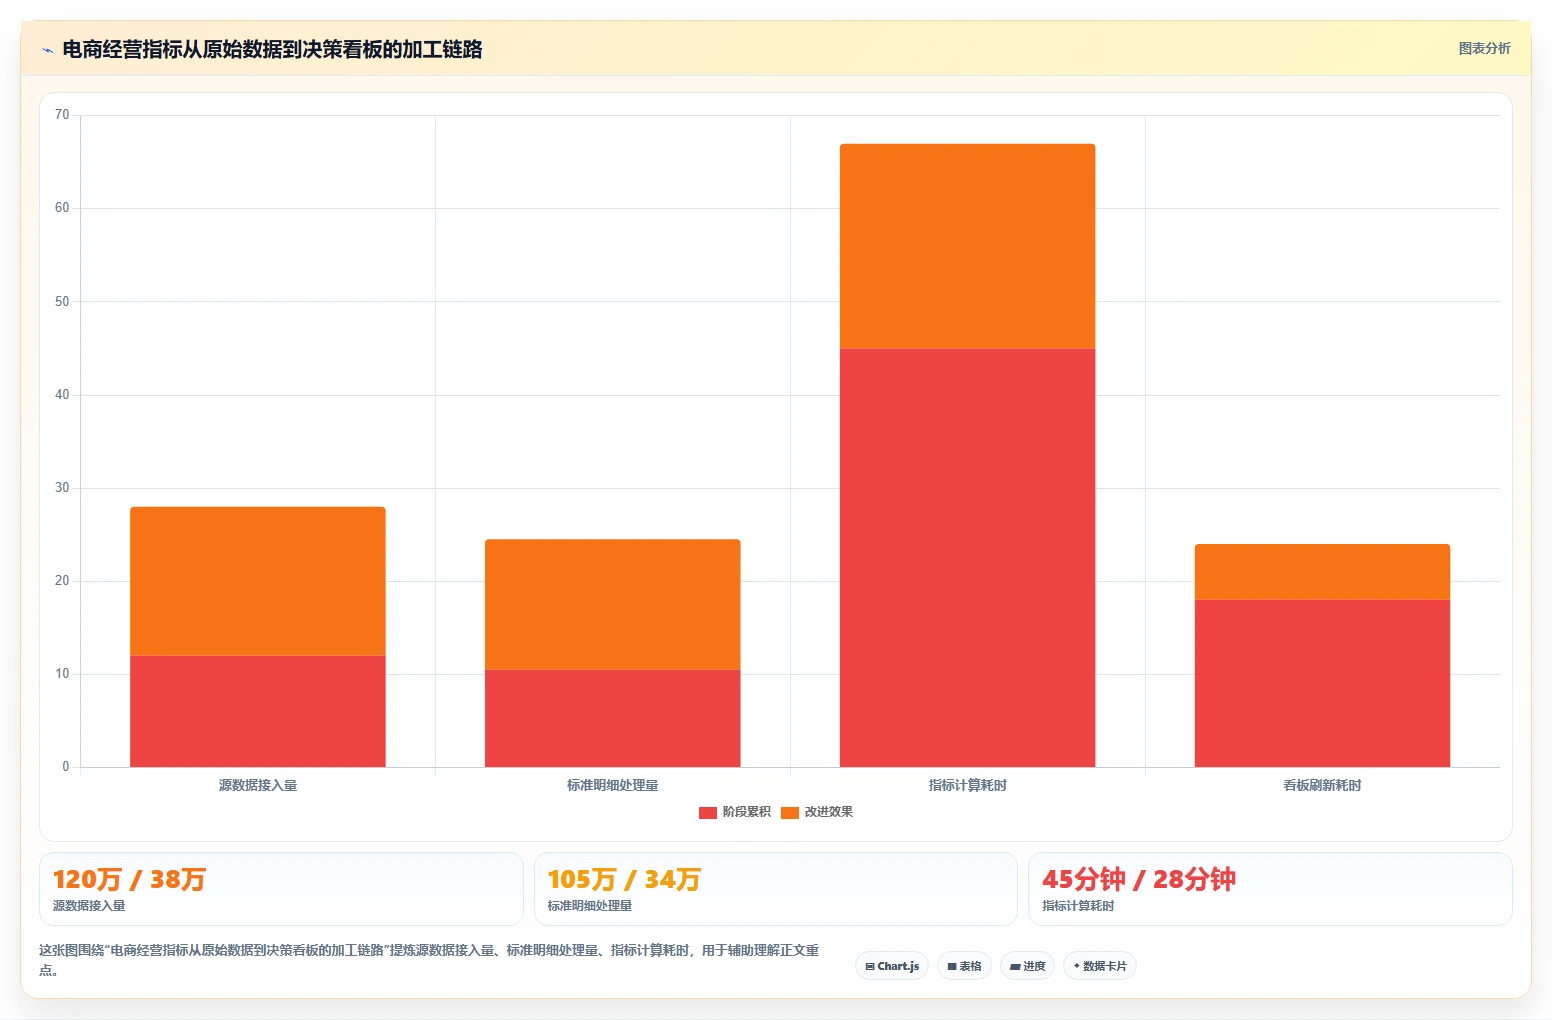Click the red segment of 标准明细处理量 bar
This screenshot has height=1020, width=1552.
click(613, 718)
